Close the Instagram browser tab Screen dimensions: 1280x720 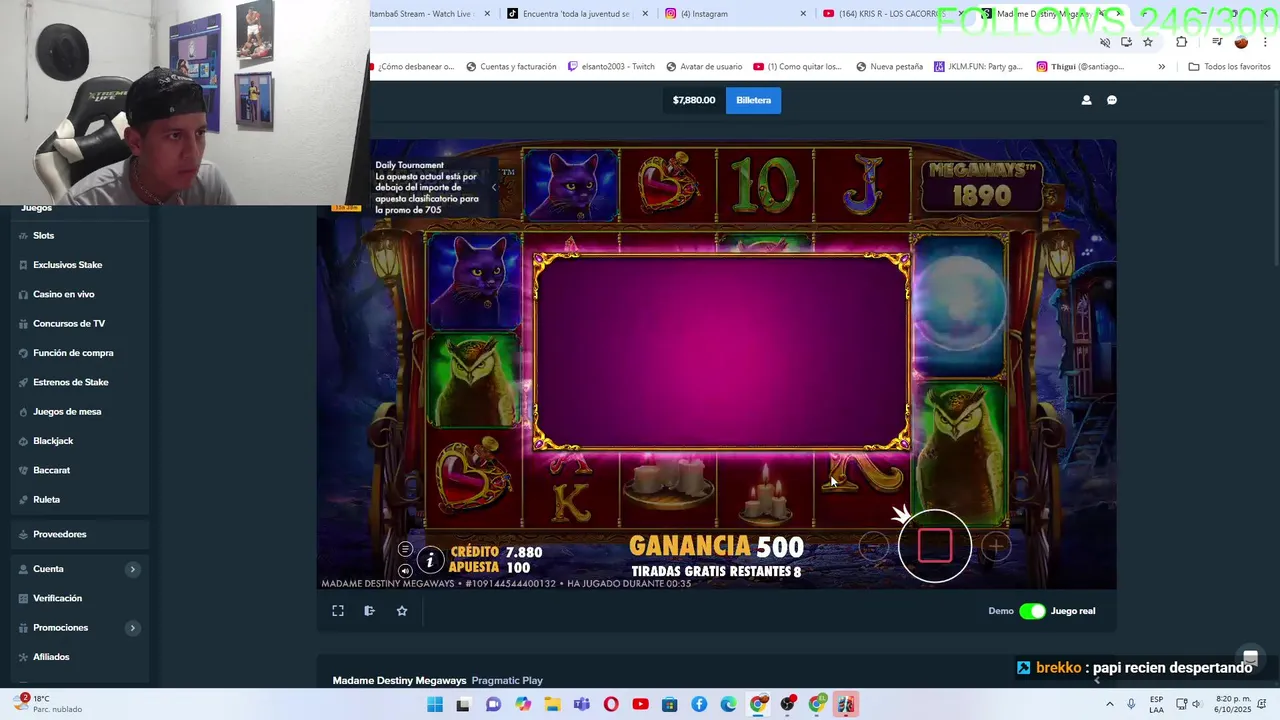pos(803,13)
